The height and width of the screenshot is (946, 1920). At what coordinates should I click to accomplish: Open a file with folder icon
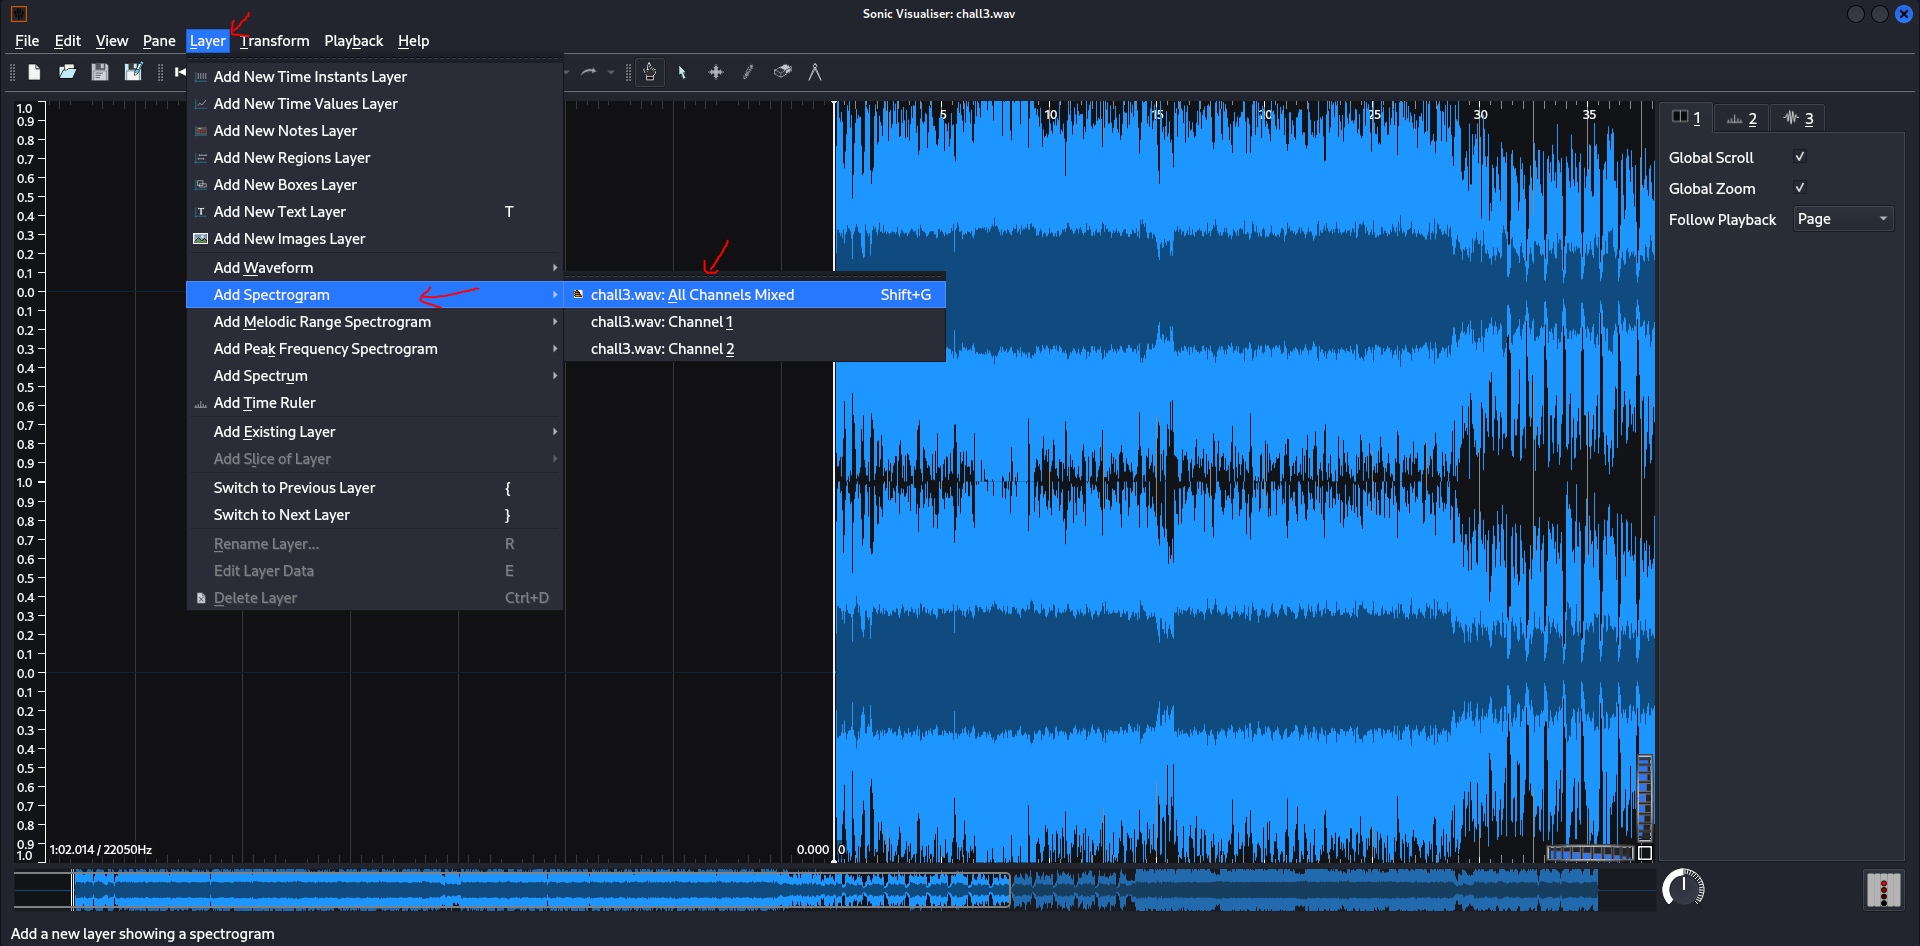click(67, 72)
